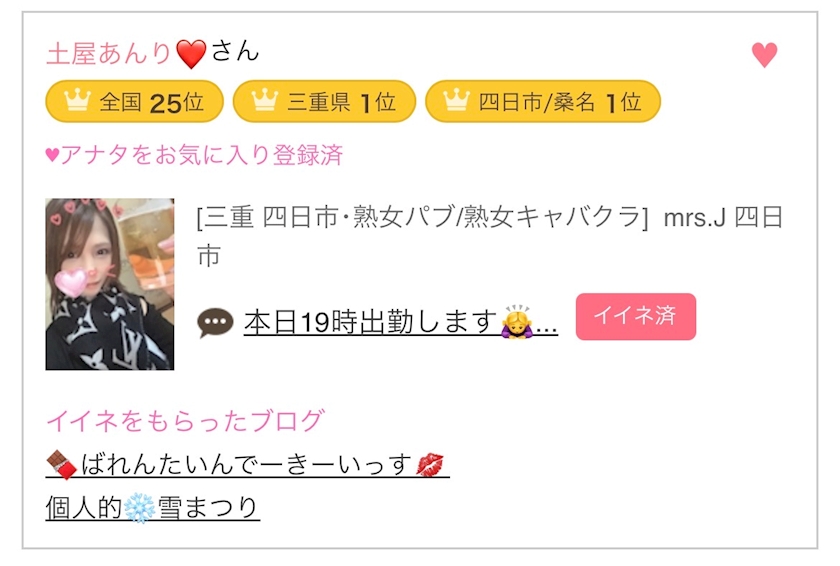Click the red heart emoji beside the name
This screenshot has width=840, height=566.
point(191,55)
